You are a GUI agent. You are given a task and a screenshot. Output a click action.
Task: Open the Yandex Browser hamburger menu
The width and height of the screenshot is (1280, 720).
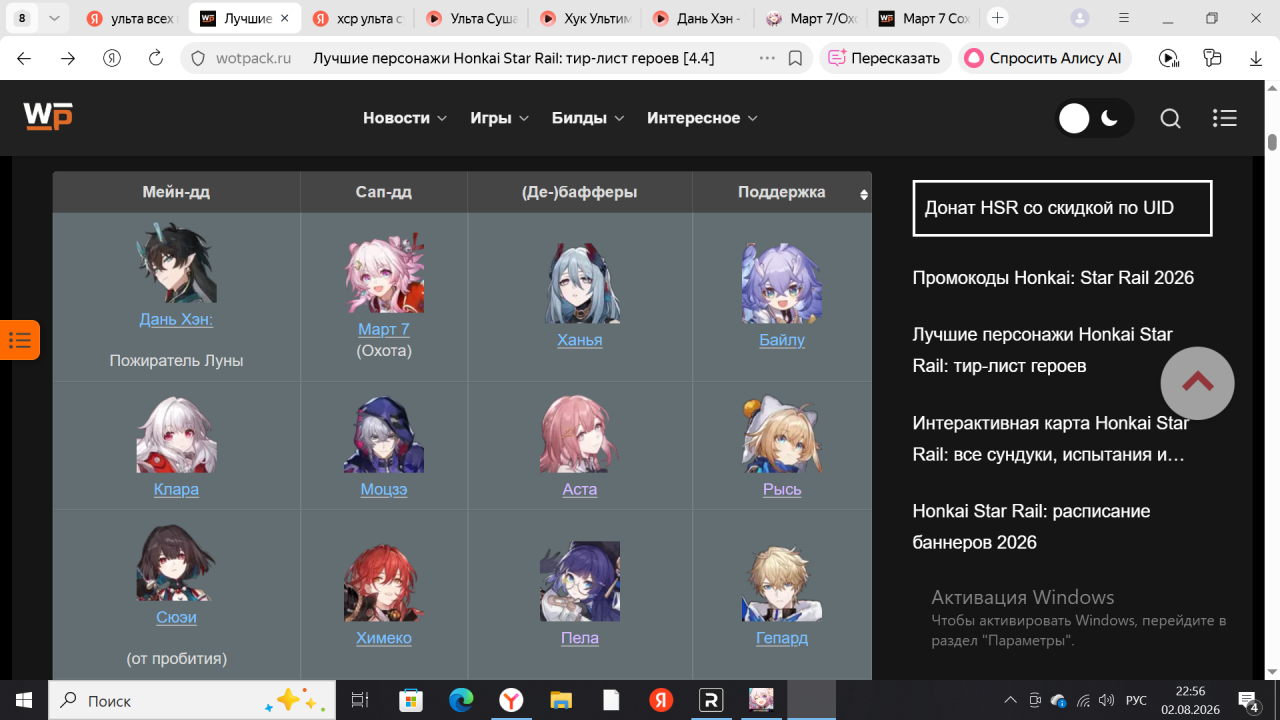(1125, 18)
